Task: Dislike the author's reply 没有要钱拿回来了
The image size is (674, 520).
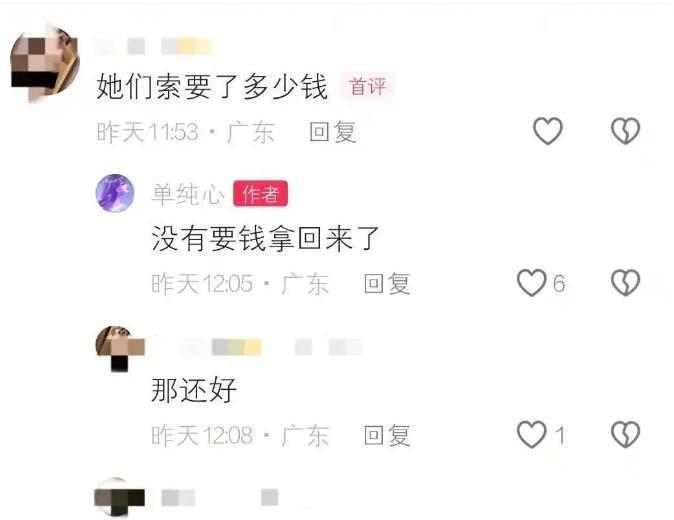Action: coord(625,283)
